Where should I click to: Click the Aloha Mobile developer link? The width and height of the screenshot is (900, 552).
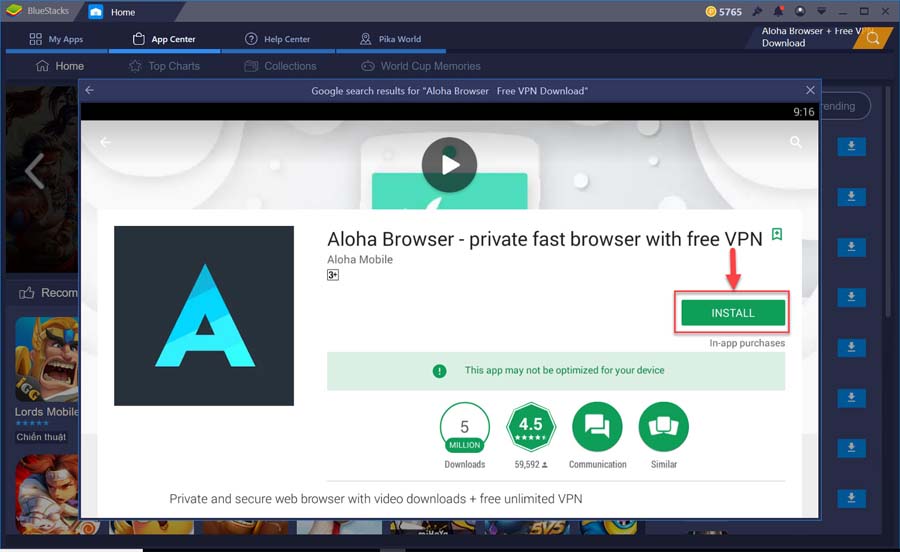(360, 259)
